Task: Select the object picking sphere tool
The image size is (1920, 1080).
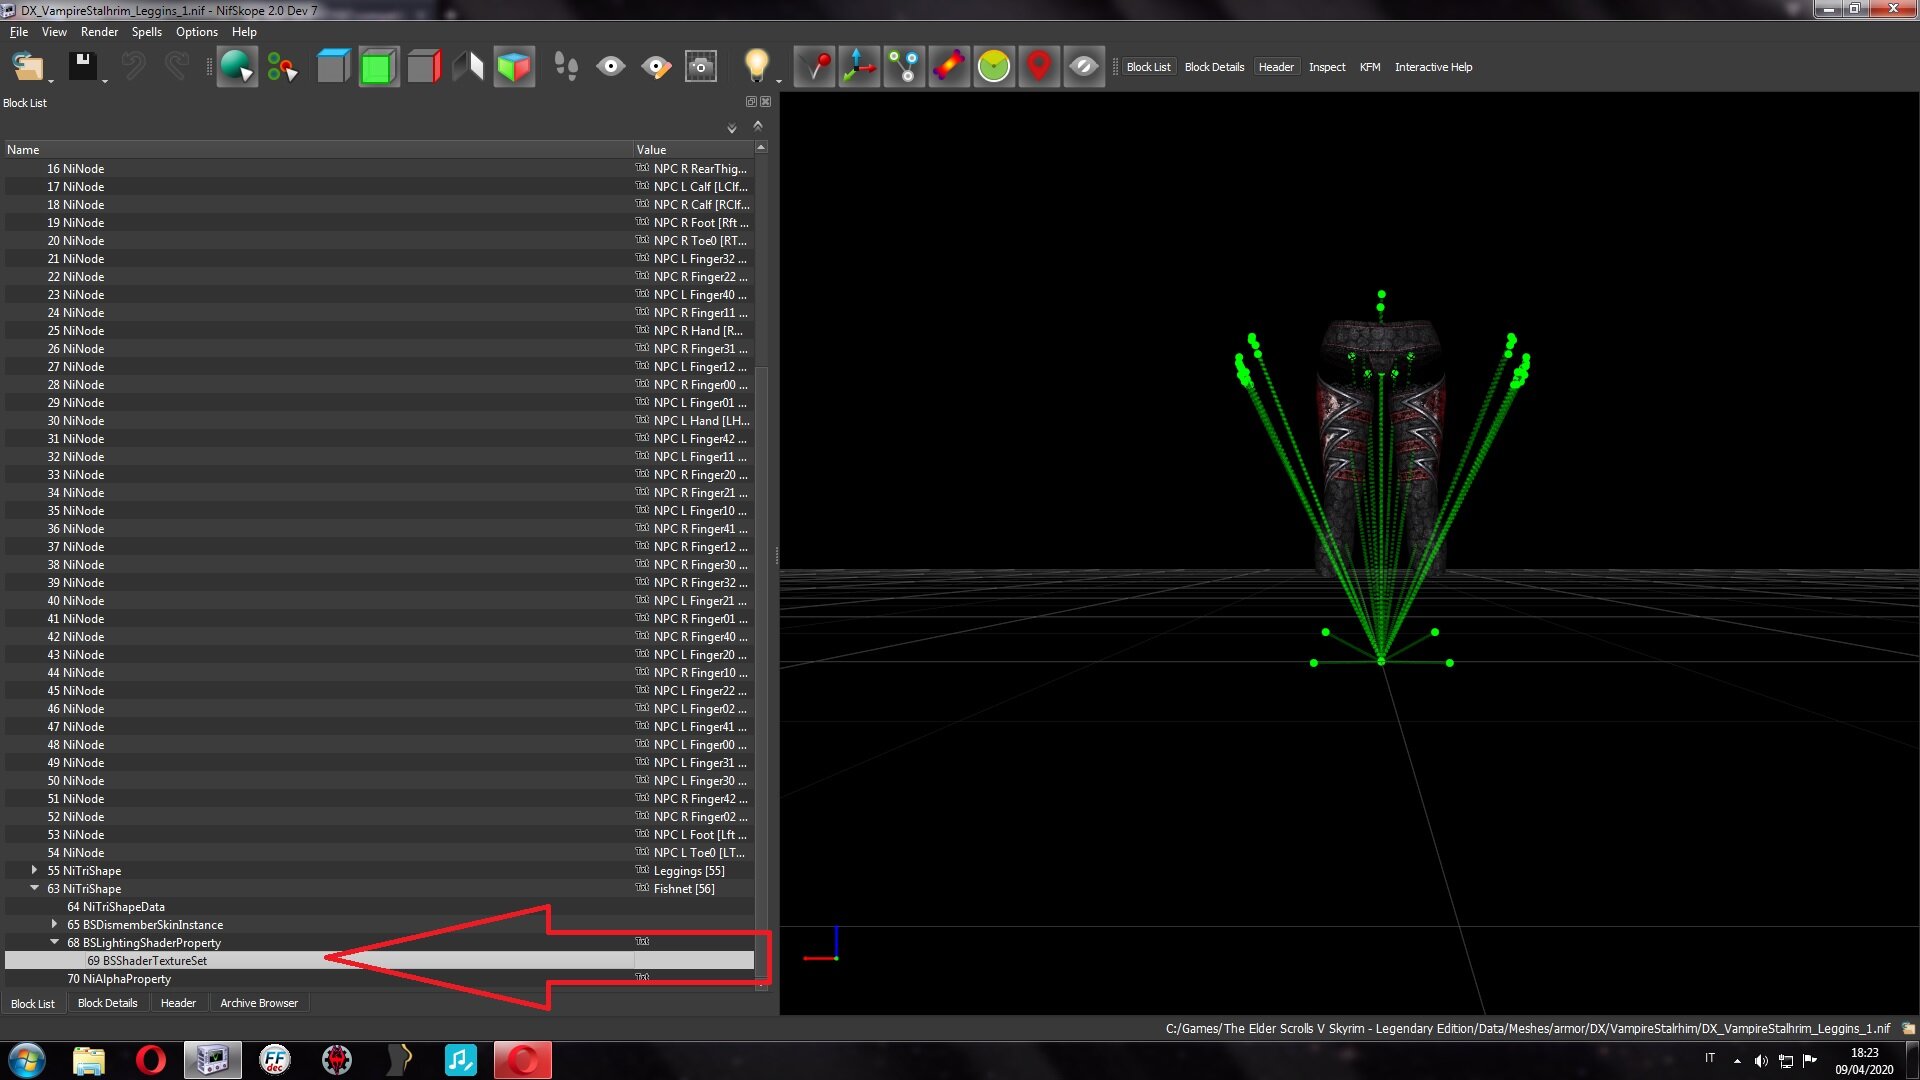Action: (x=237, y=67)
